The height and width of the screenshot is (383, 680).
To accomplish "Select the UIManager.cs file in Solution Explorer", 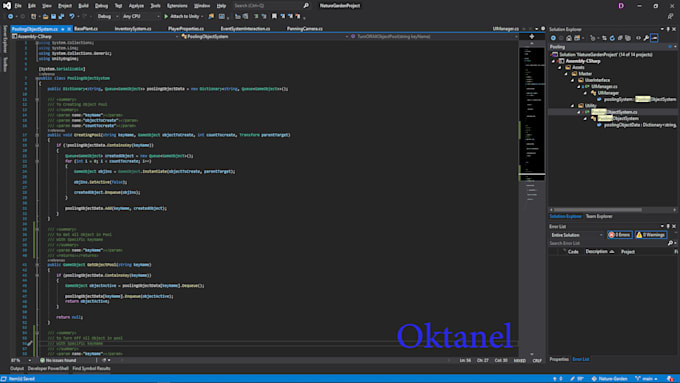I will (604, 87).
